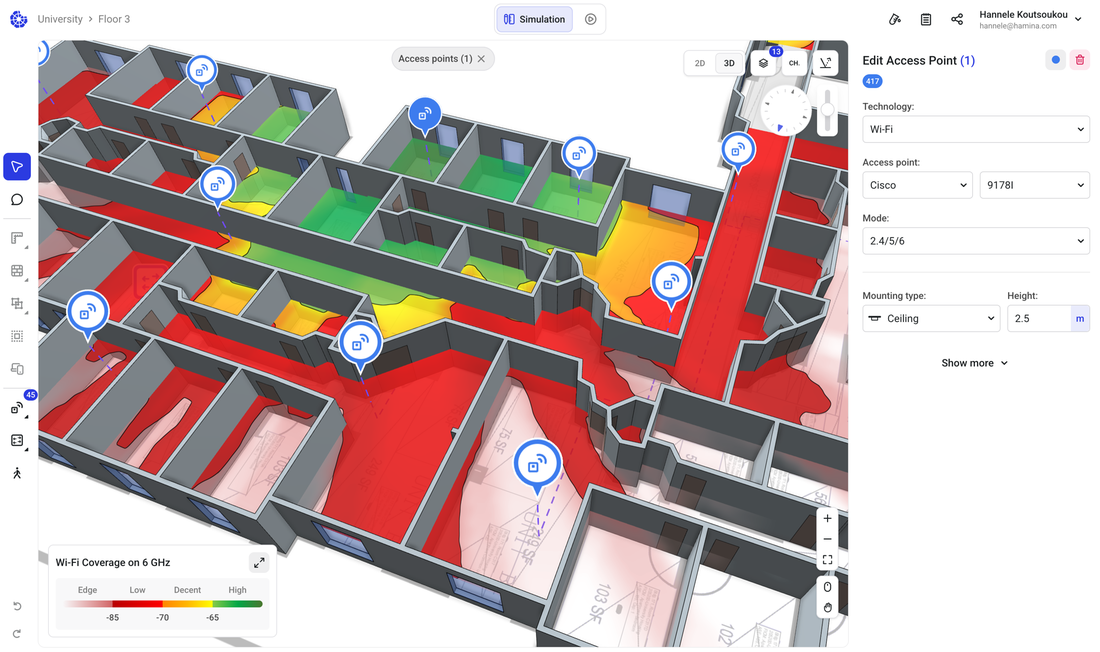
Task: Open the access point placement tool showing 45 badge
Action: coord(17,407)
